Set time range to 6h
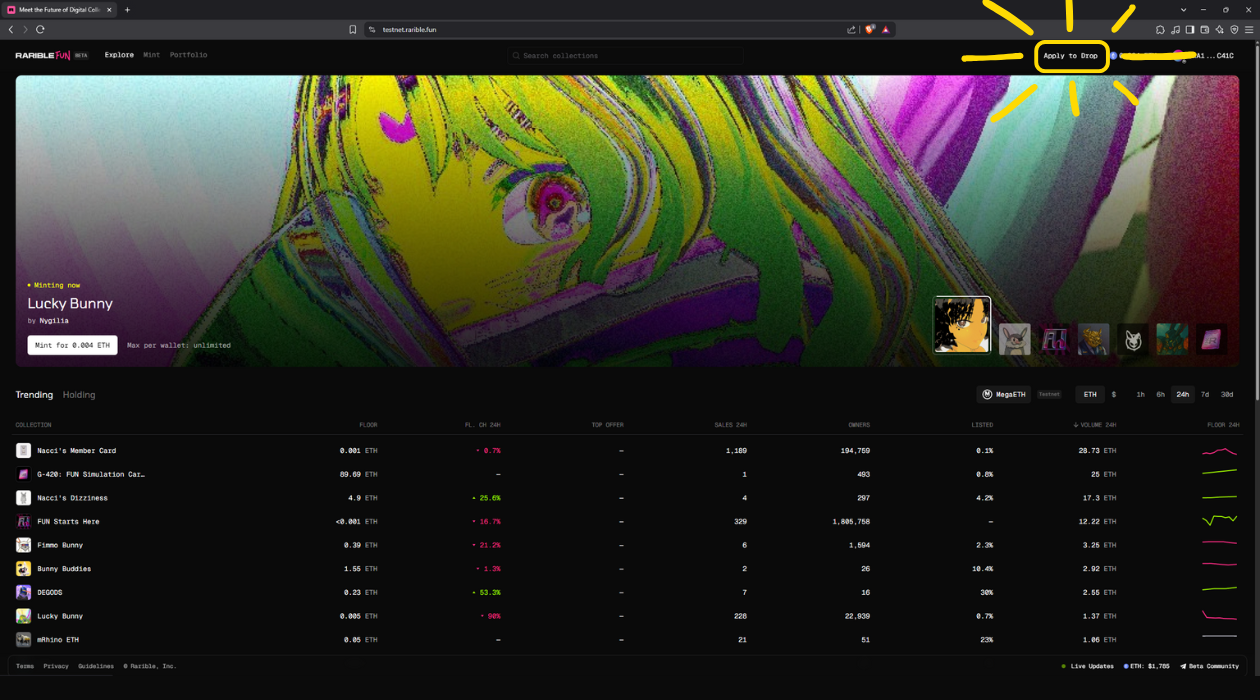 (1161, 395)
